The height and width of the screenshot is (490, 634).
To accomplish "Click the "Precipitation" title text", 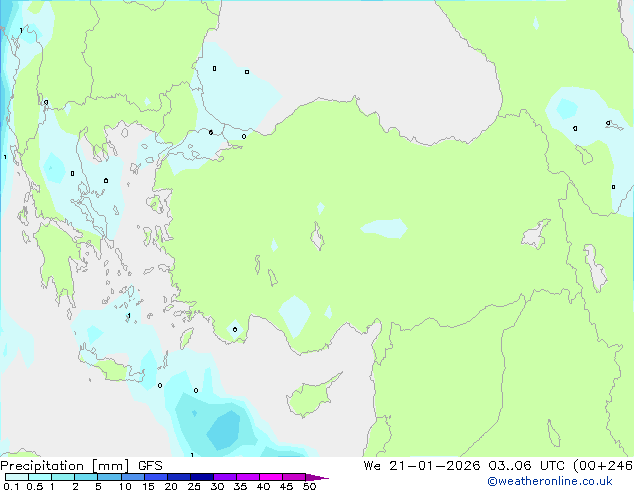I will 42,466.
